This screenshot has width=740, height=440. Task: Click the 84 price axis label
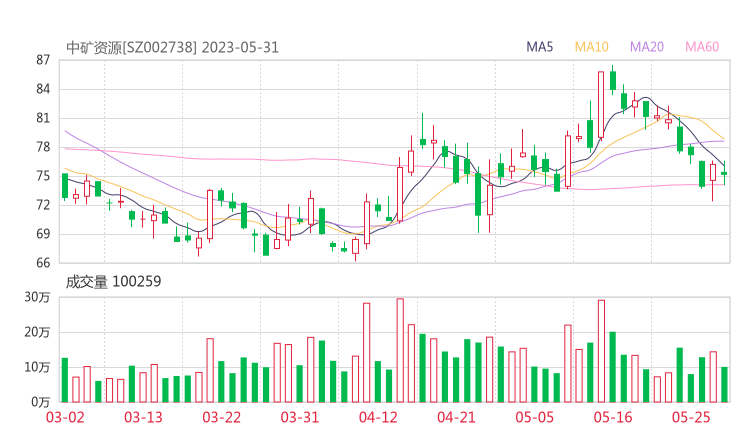43,89
